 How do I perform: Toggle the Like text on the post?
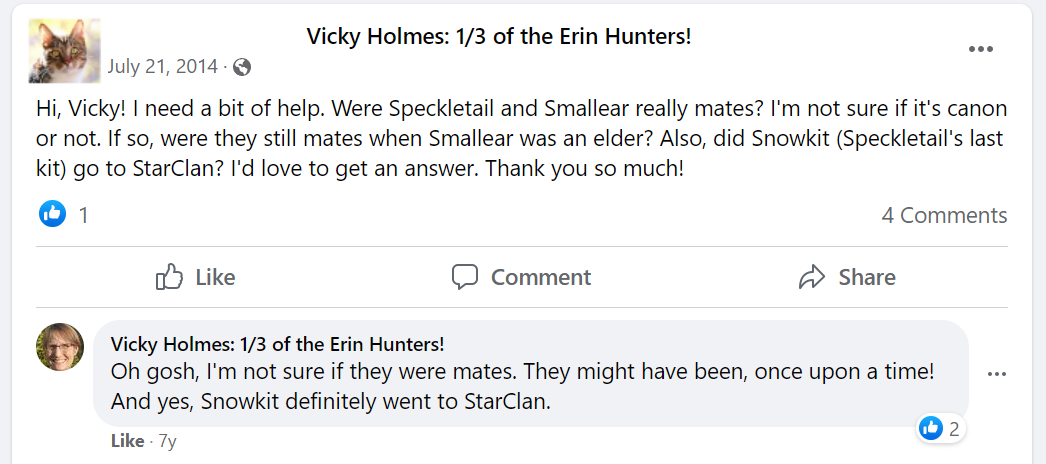[215, 277]
